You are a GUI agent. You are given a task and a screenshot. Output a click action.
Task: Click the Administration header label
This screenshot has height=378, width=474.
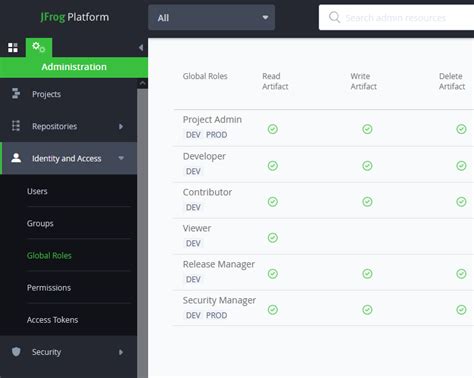tap(74, 67)
